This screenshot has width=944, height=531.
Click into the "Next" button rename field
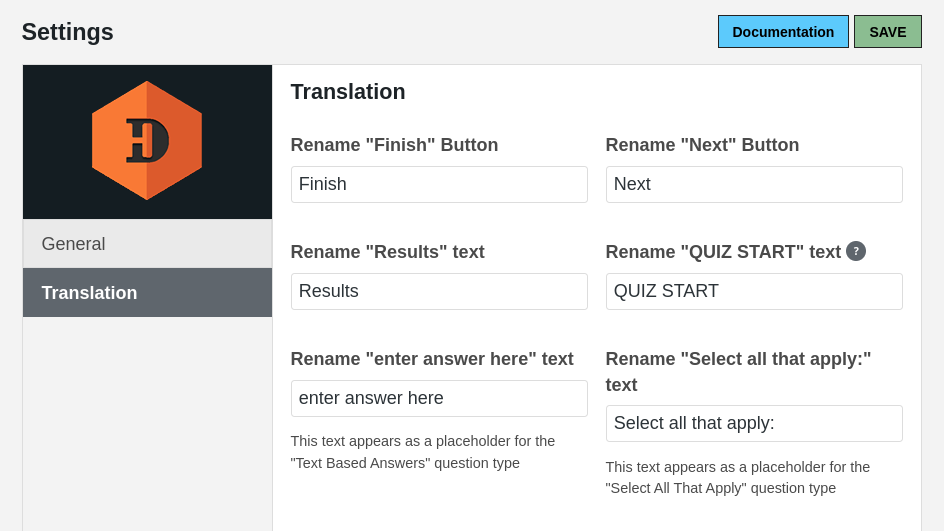click(754, 185)
